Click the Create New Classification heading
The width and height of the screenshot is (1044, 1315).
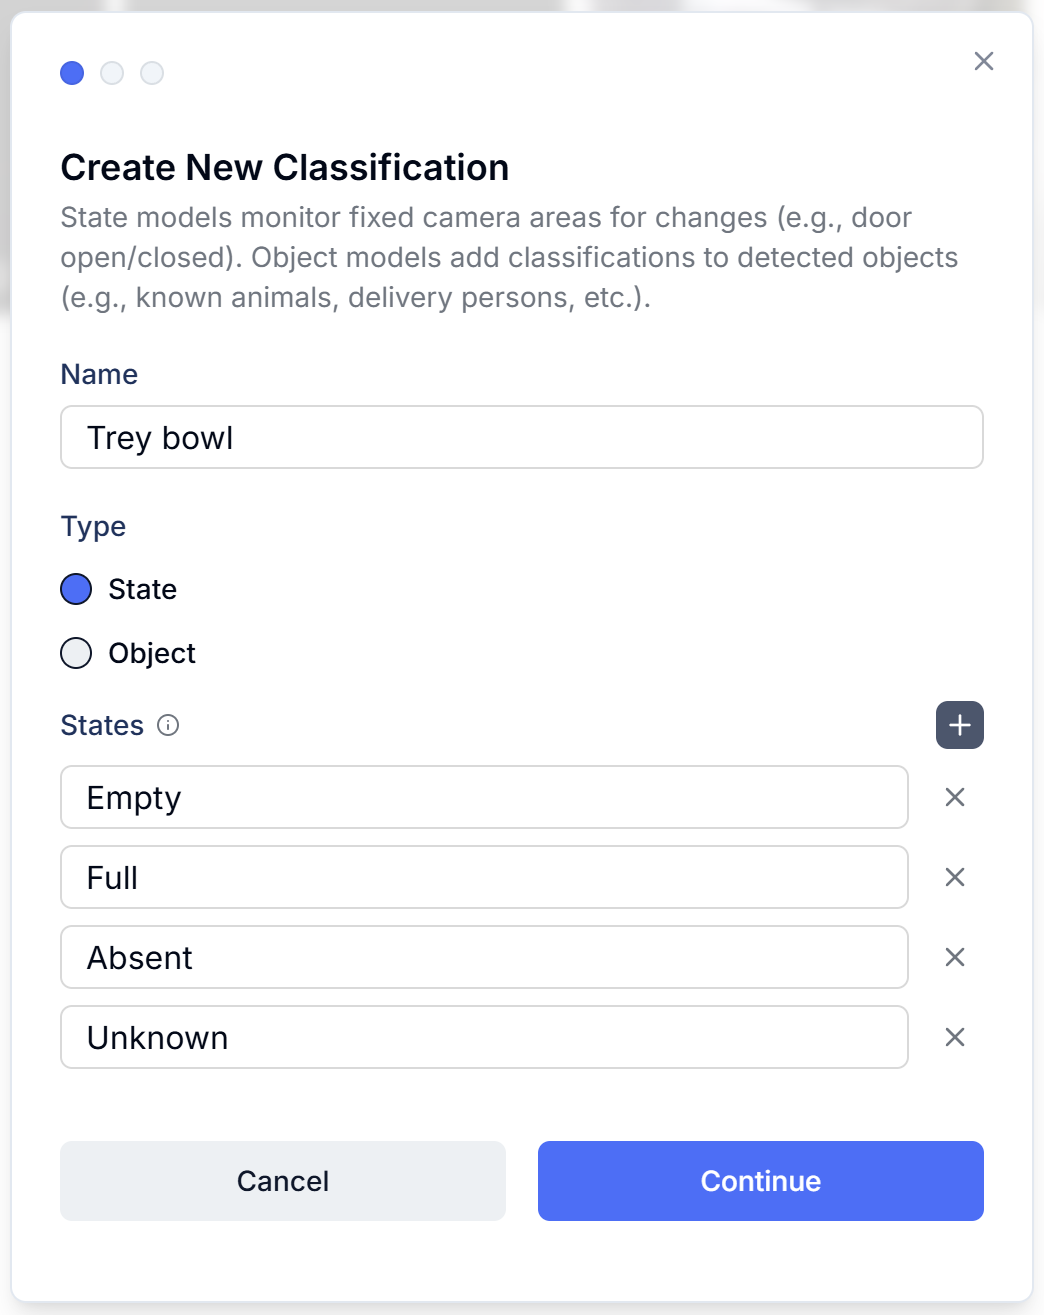click(x=285, y=167)
